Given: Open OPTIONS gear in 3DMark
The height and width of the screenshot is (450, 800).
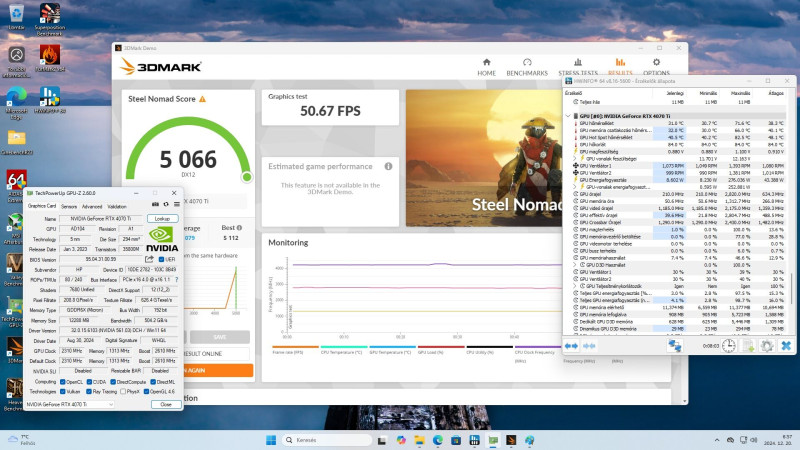Looking at the screenshot, I should [656, 67].
